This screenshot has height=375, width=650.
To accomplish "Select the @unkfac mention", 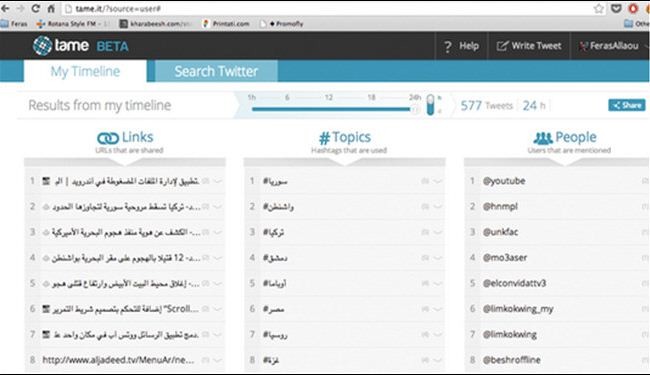I will tap(500, 232).
